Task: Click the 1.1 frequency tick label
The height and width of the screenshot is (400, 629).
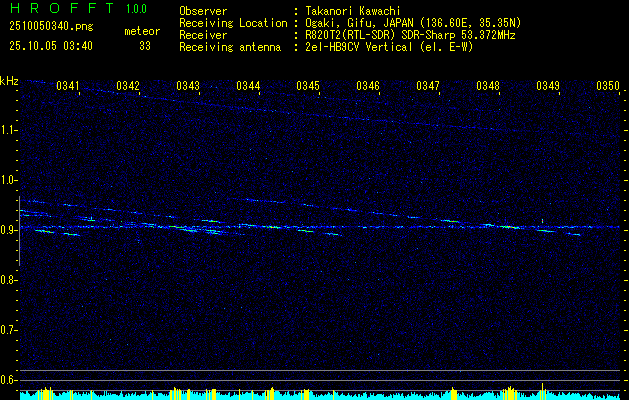Action: (x=9, y=130)
